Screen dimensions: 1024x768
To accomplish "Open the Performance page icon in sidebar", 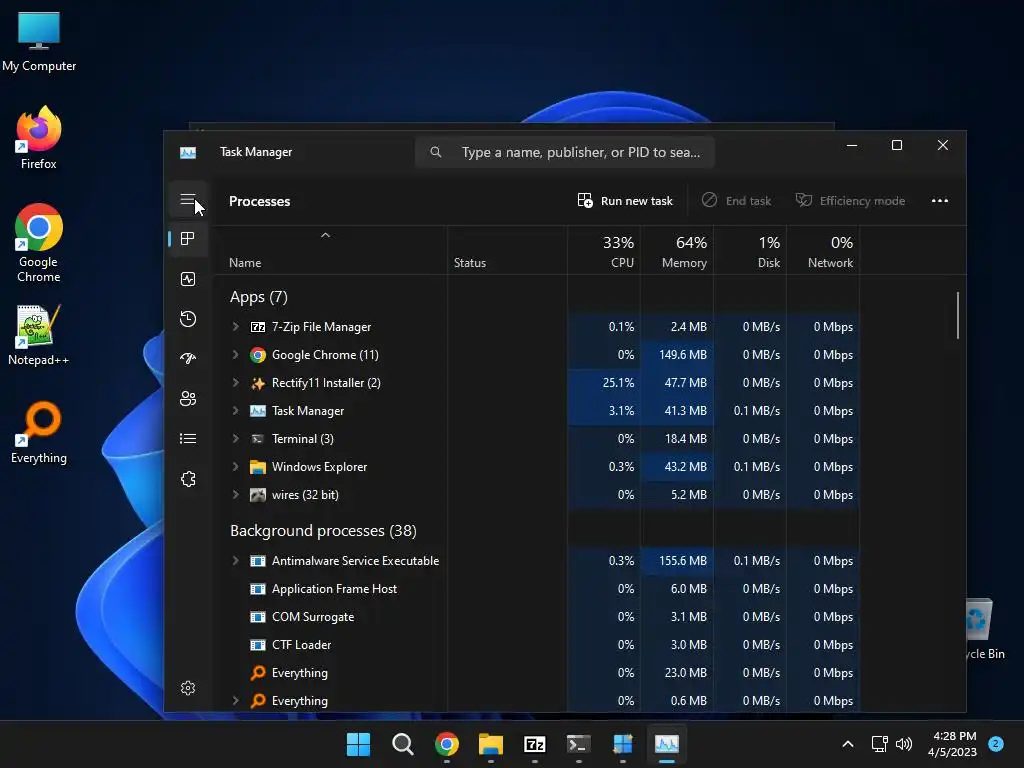I will (x=187, y=279).
